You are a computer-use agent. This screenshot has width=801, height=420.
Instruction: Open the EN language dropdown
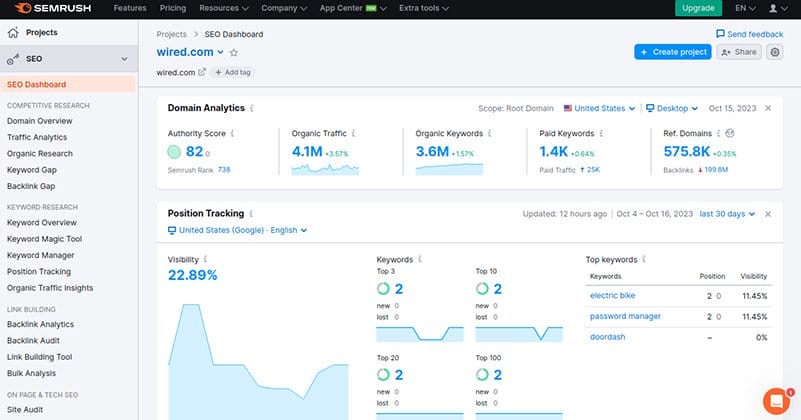745,8
